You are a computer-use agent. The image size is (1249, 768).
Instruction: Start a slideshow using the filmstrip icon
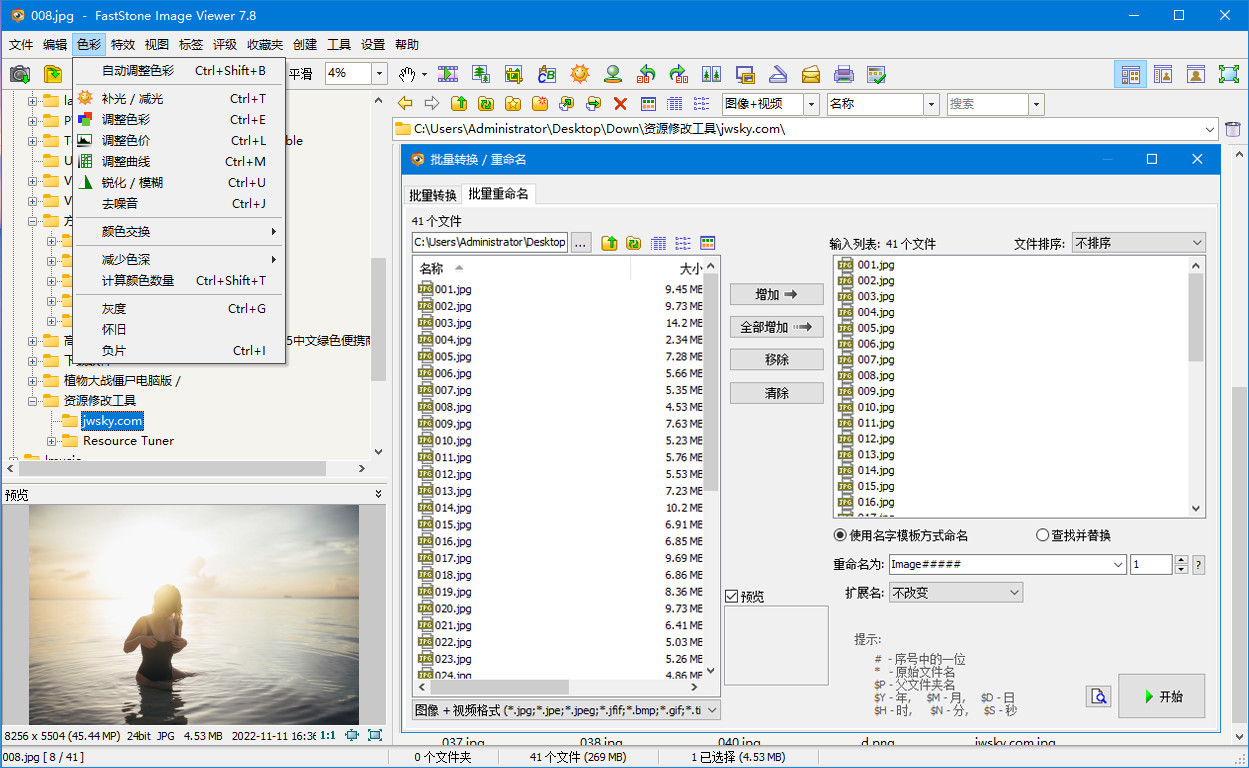[x=447, y=73]
